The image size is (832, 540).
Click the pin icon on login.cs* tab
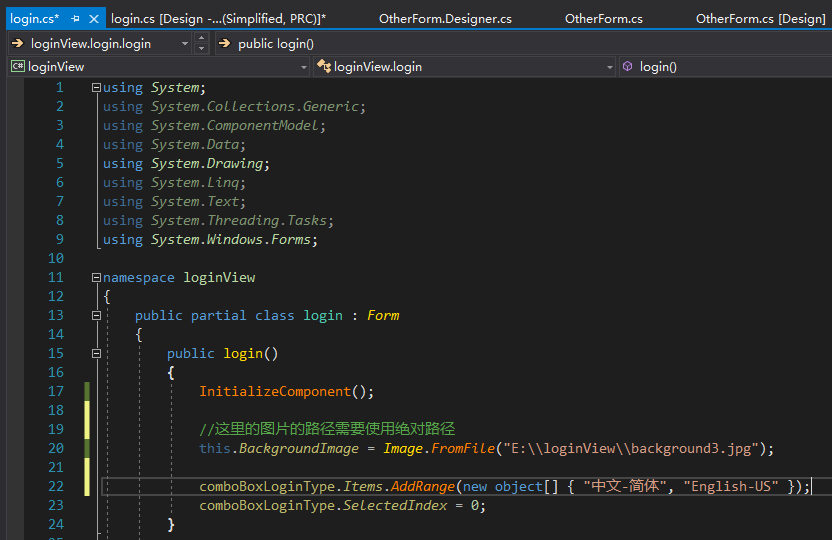(75, 19)
